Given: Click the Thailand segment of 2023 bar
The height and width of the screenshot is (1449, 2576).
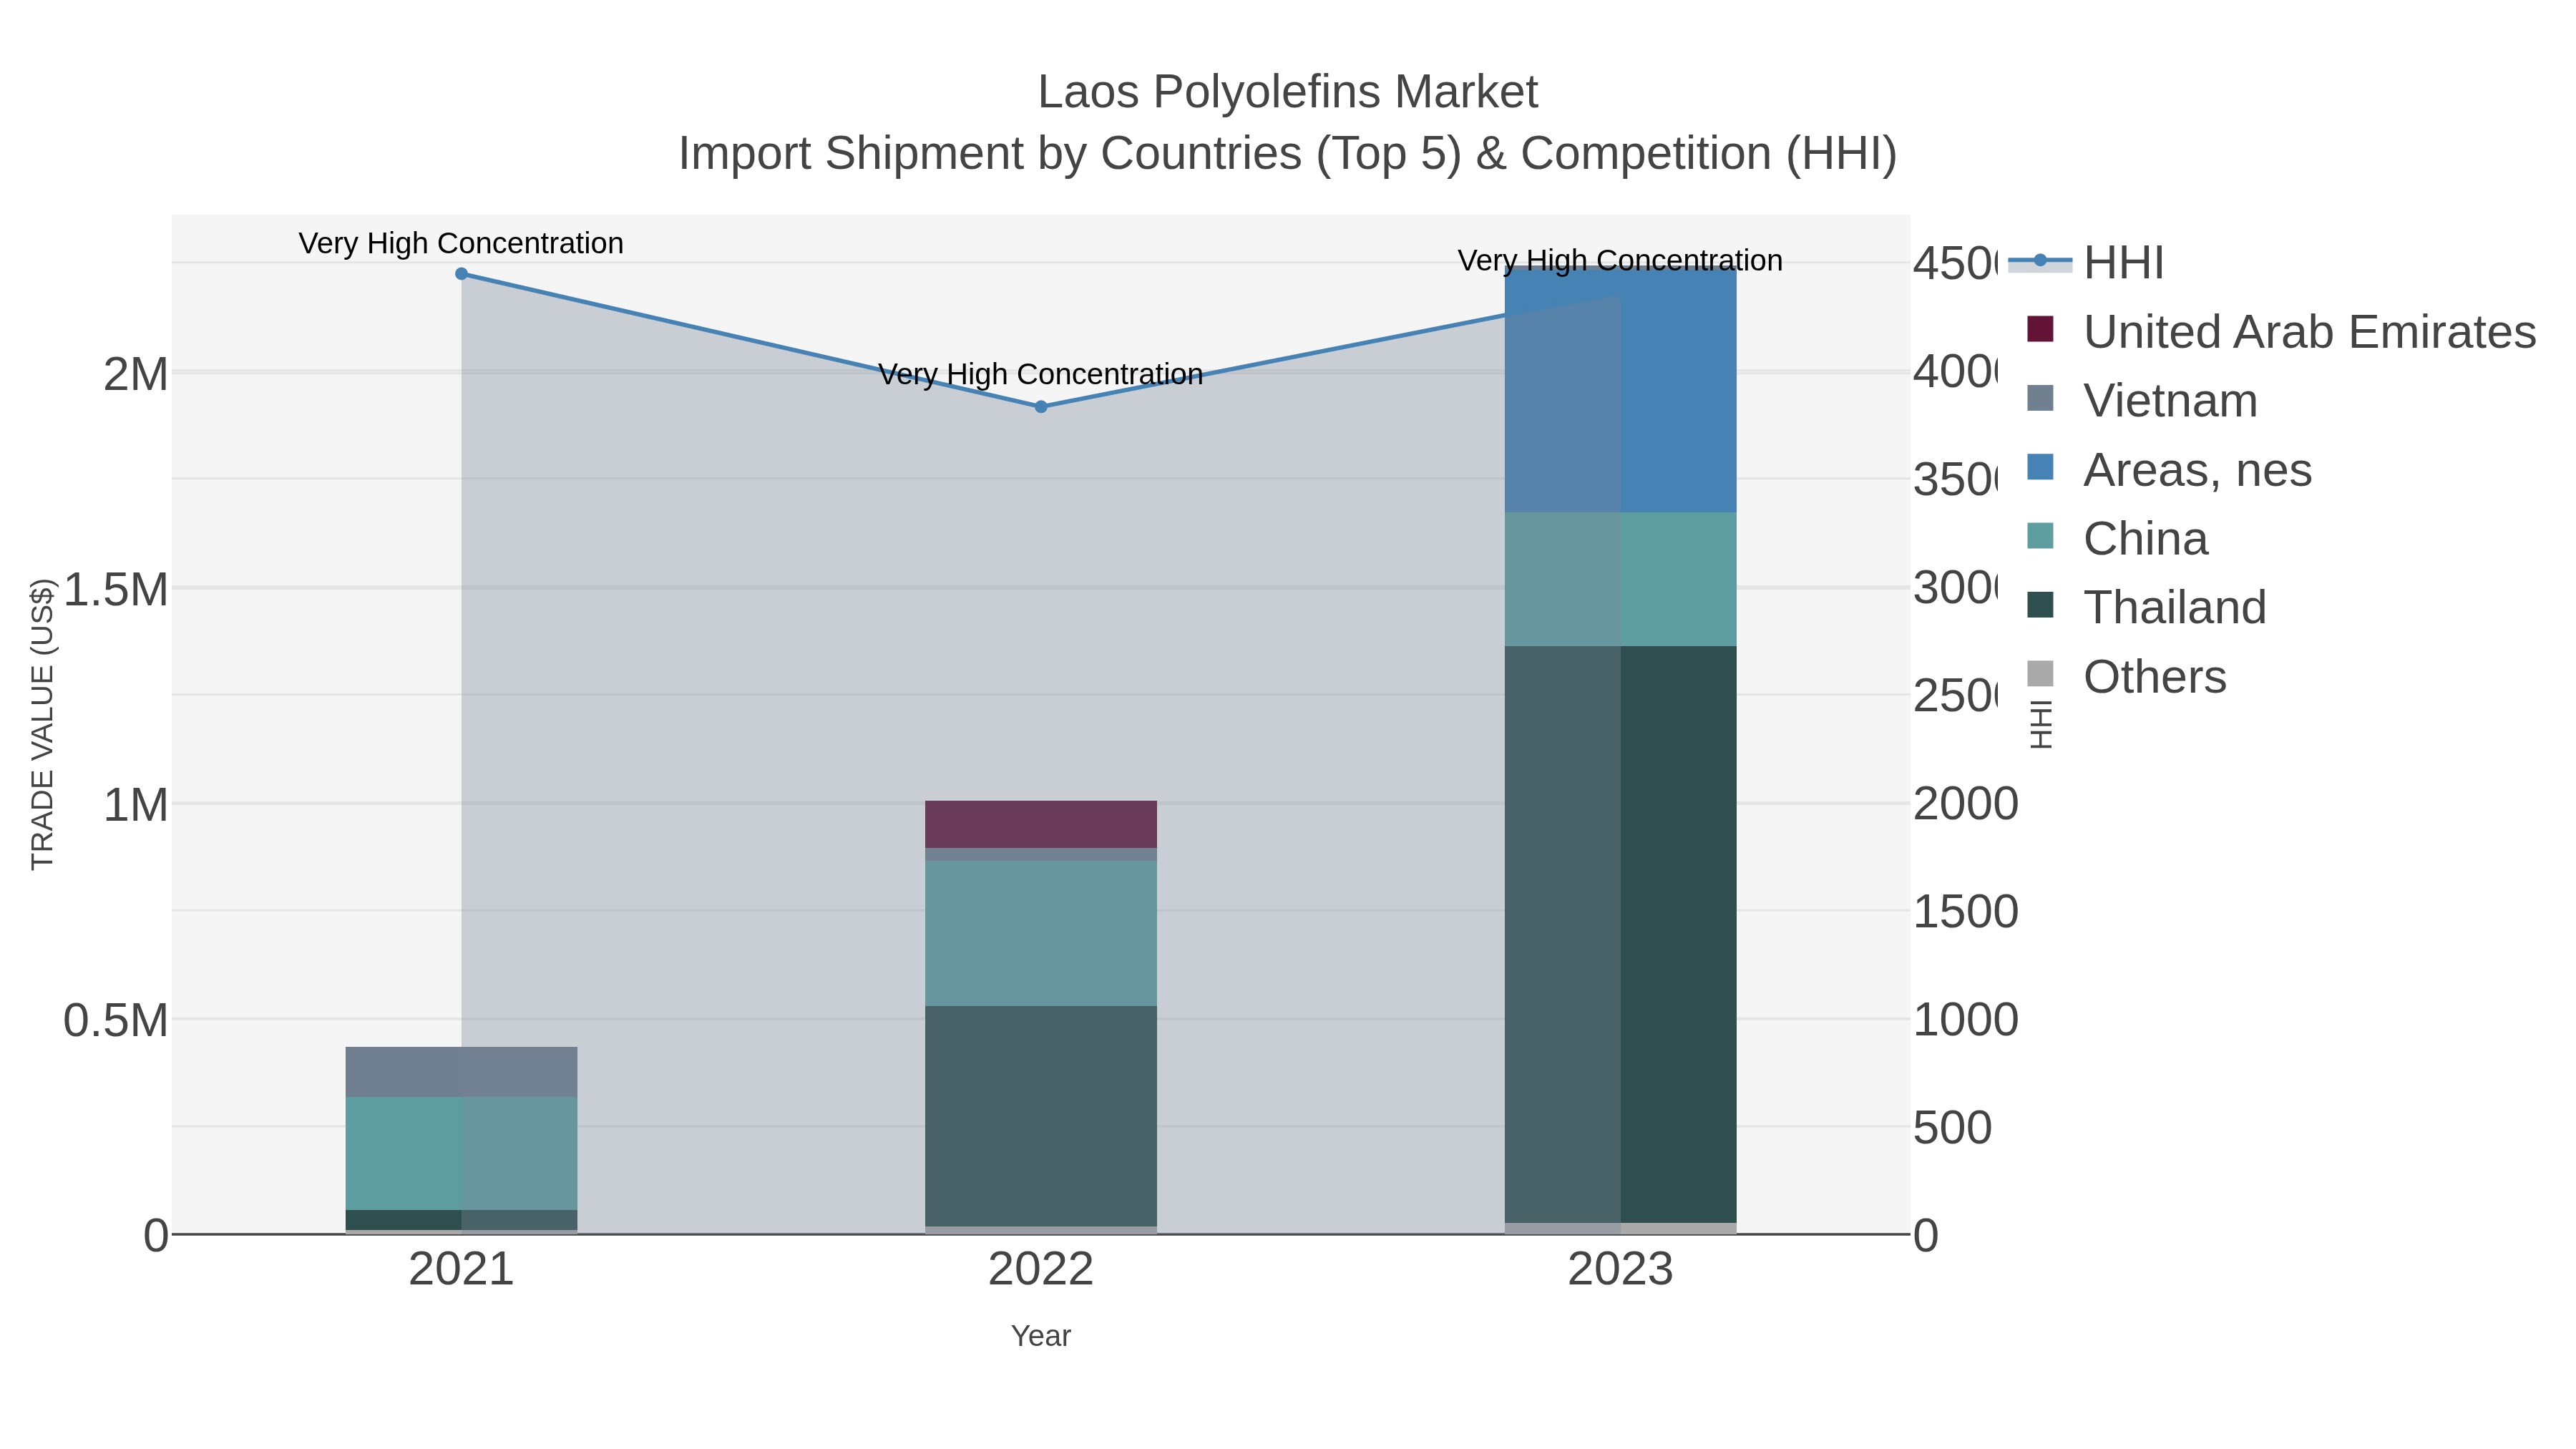Looking at the screenshot, I should point(1621,934).
